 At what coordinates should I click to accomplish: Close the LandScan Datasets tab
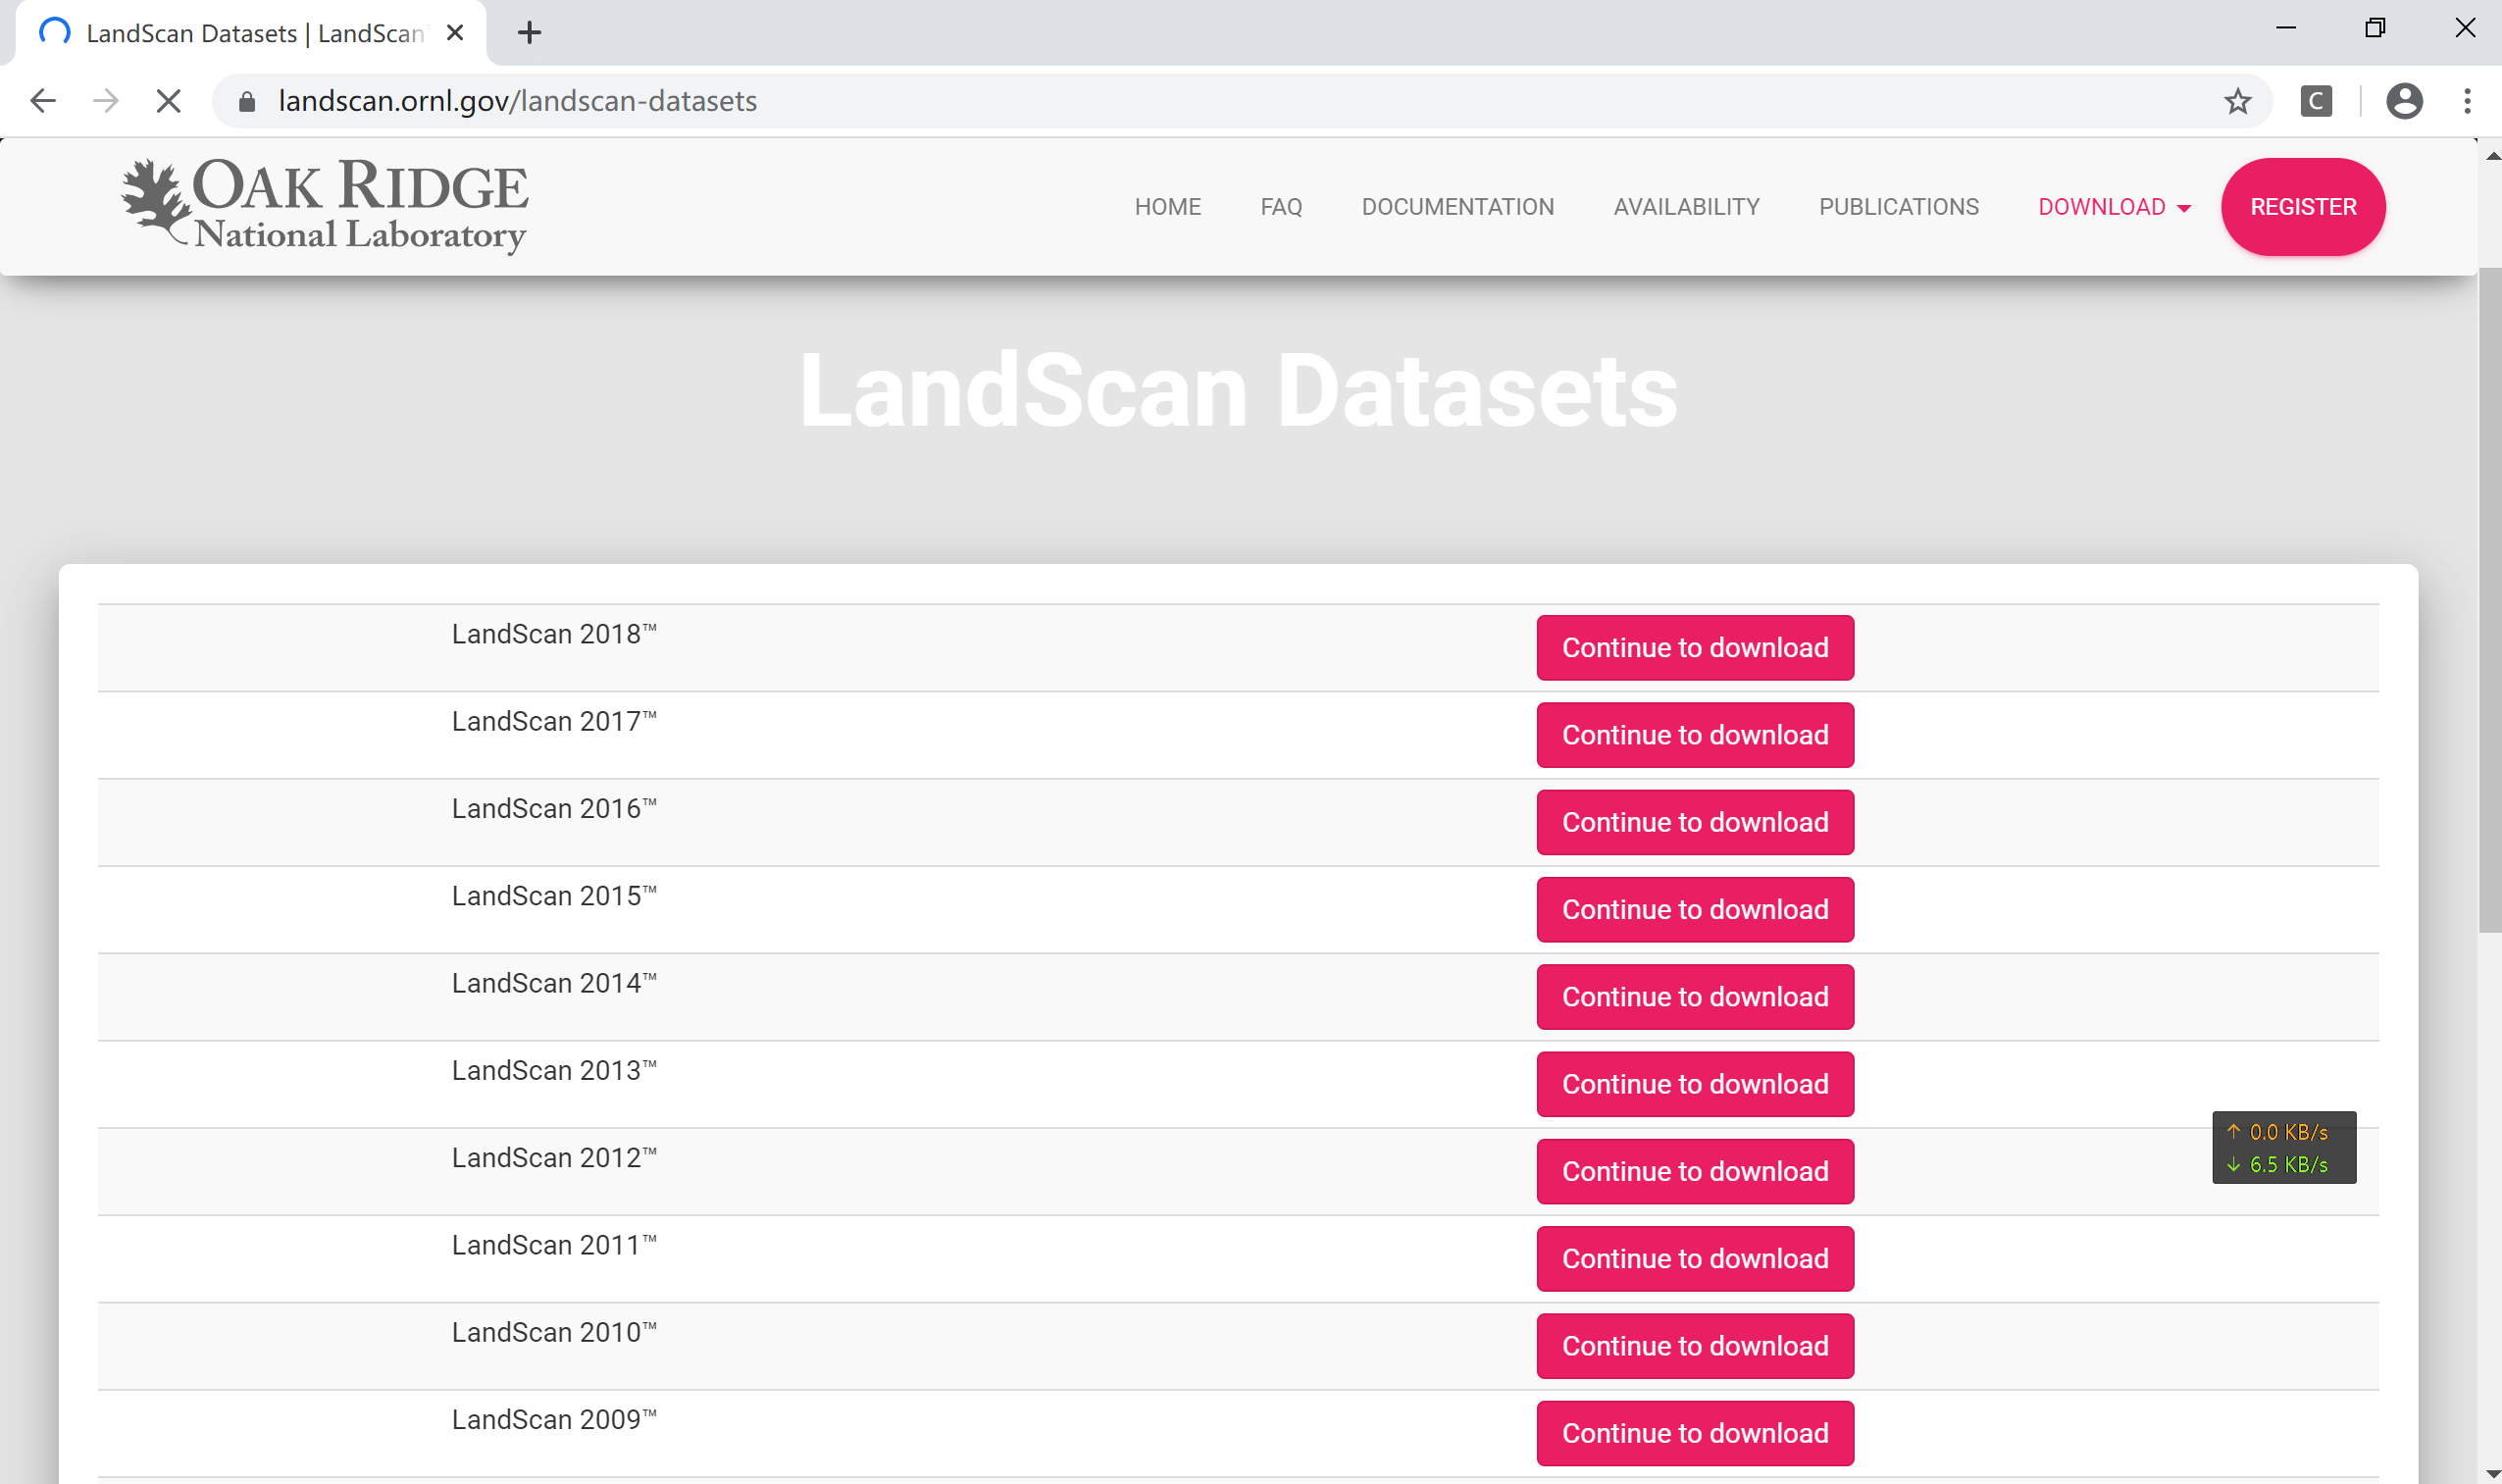455,33
